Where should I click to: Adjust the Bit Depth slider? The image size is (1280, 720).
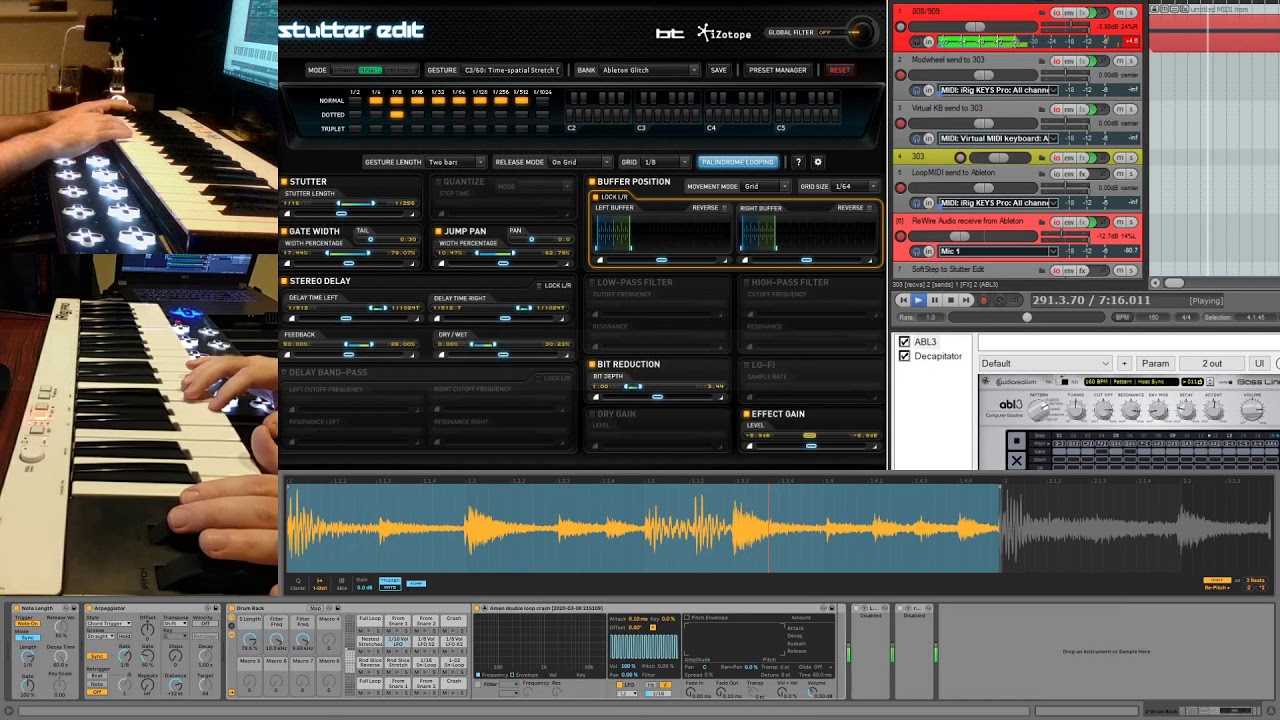658,397
